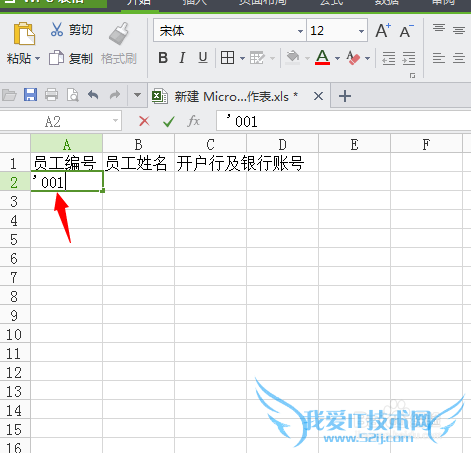The image size is (471, 453).
Task: Click the open folder icon
Action: pyautogui.click(x=9, y=95)
